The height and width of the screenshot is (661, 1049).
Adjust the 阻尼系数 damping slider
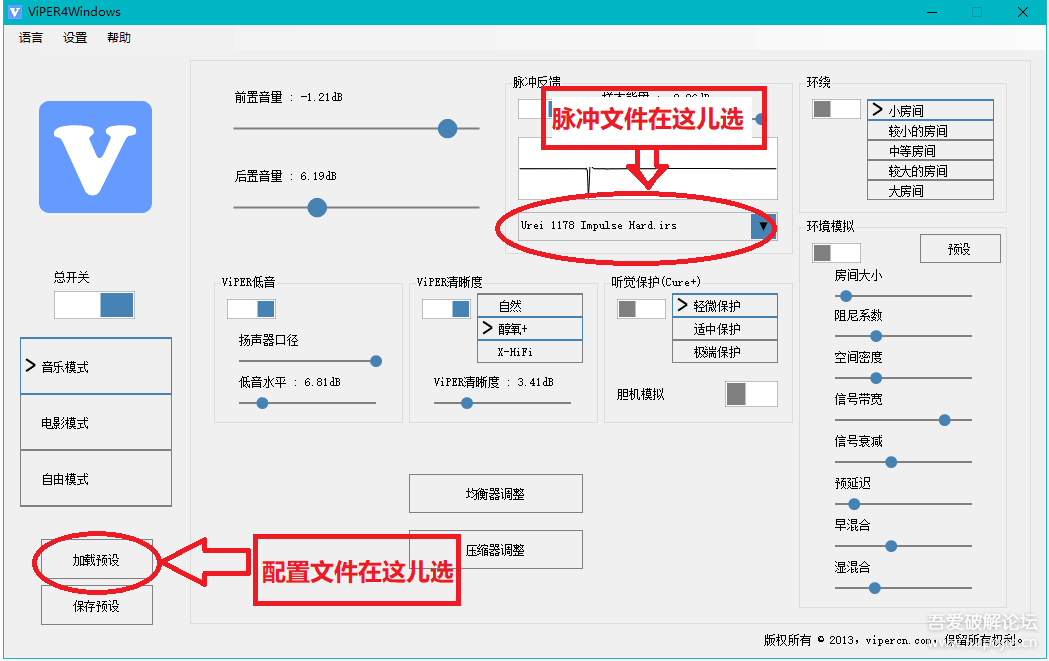[x=876, y=336]
